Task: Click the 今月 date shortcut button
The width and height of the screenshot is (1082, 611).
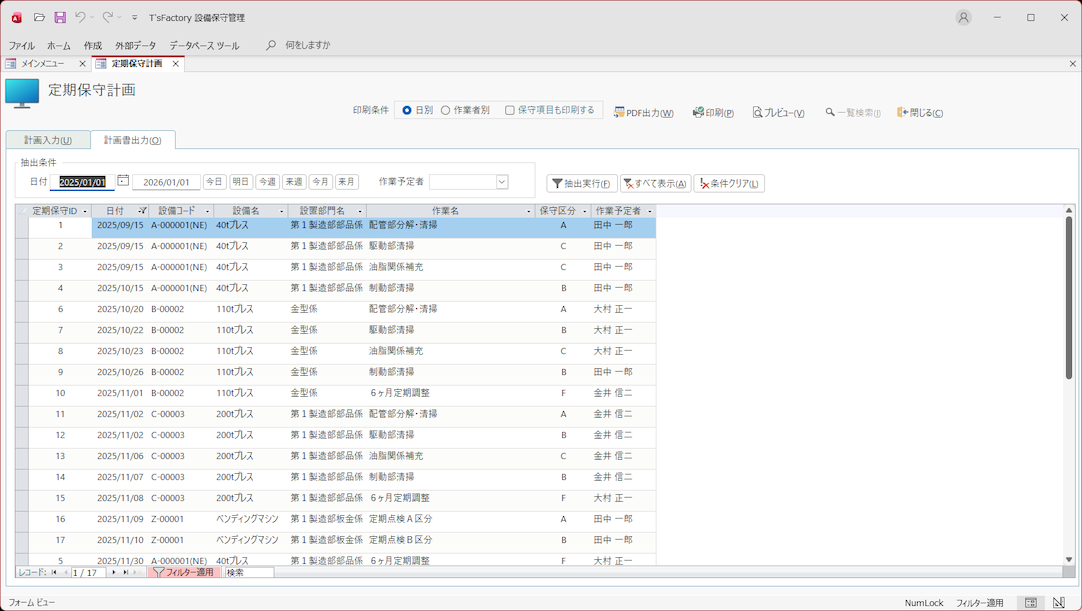Action: [320, 182]
